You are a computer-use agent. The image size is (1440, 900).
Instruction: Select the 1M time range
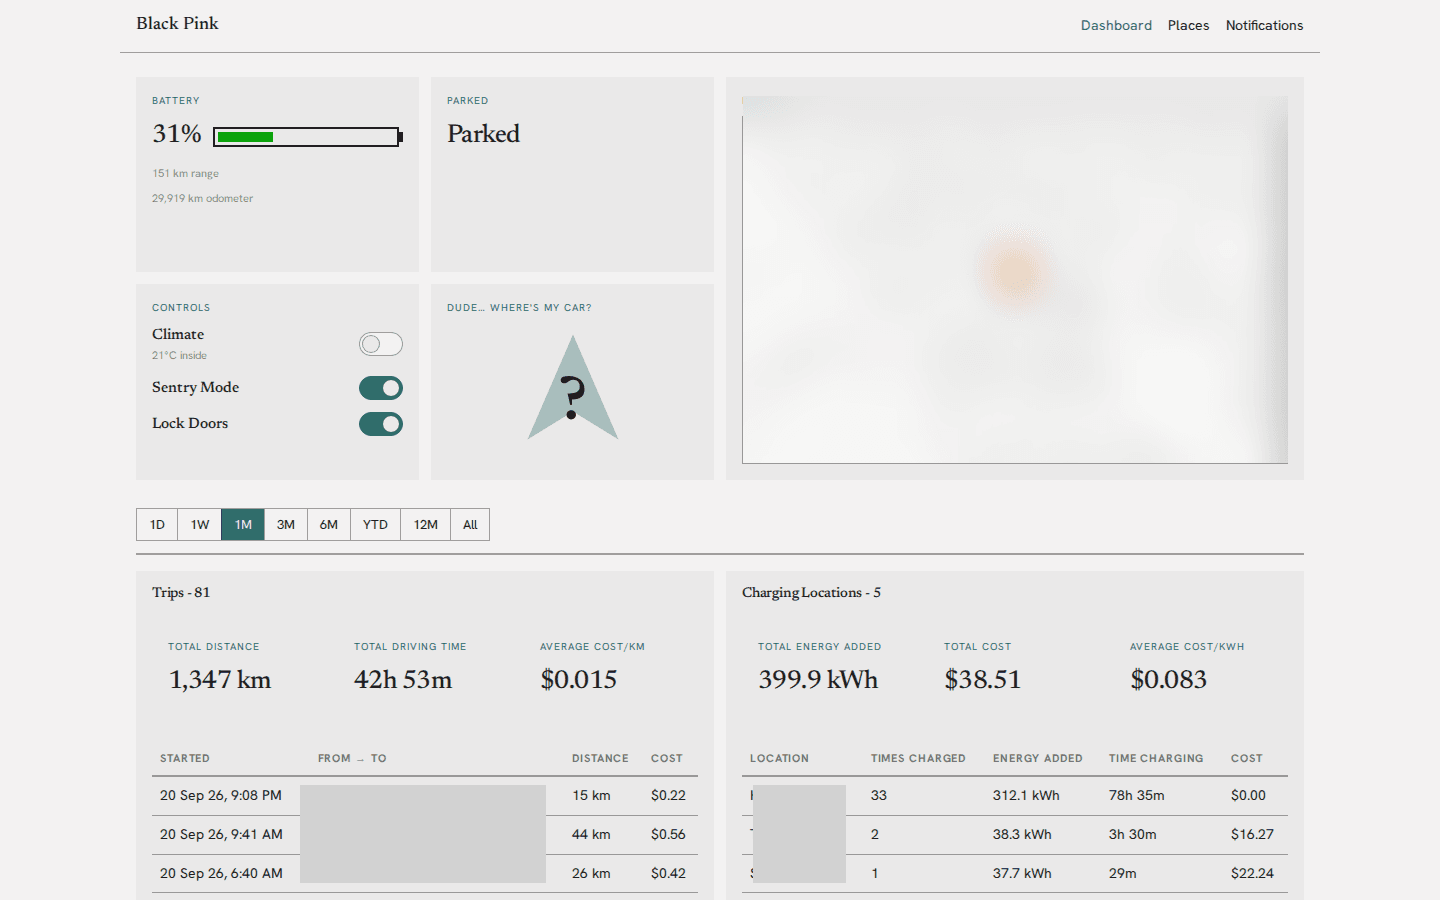[x=243, y=525]
